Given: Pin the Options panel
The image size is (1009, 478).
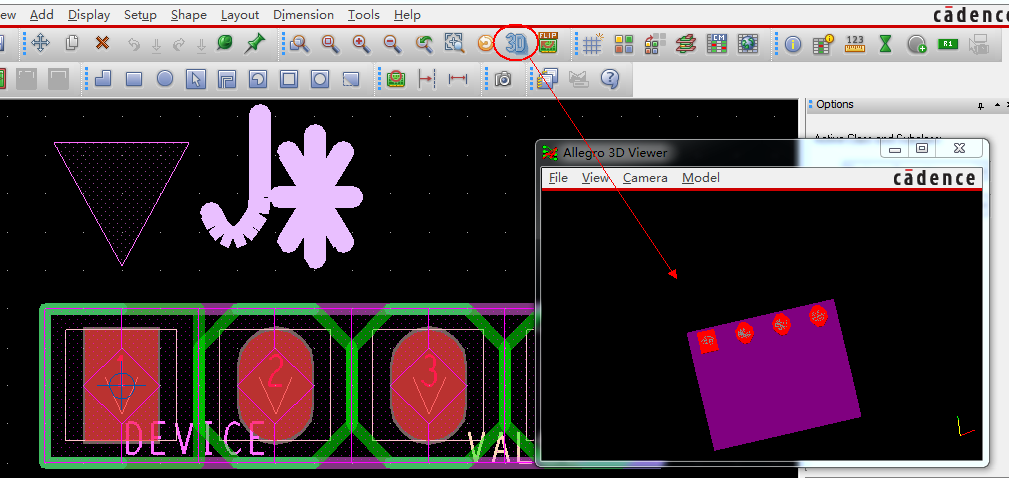Looking at the screenshot, I should [980, 105].
